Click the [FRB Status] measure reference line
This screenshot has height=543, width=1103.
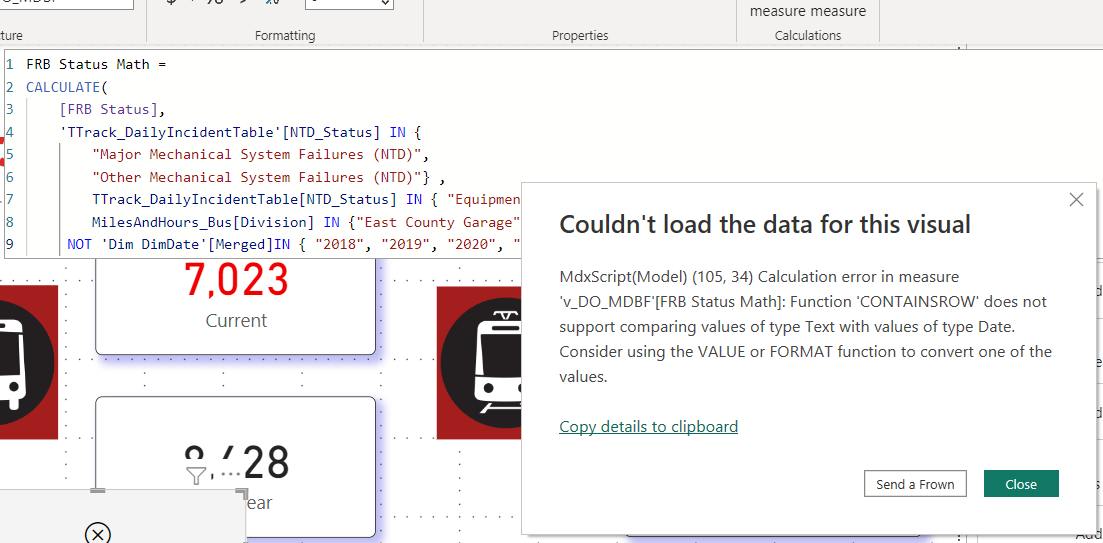[x=115, y=109]
